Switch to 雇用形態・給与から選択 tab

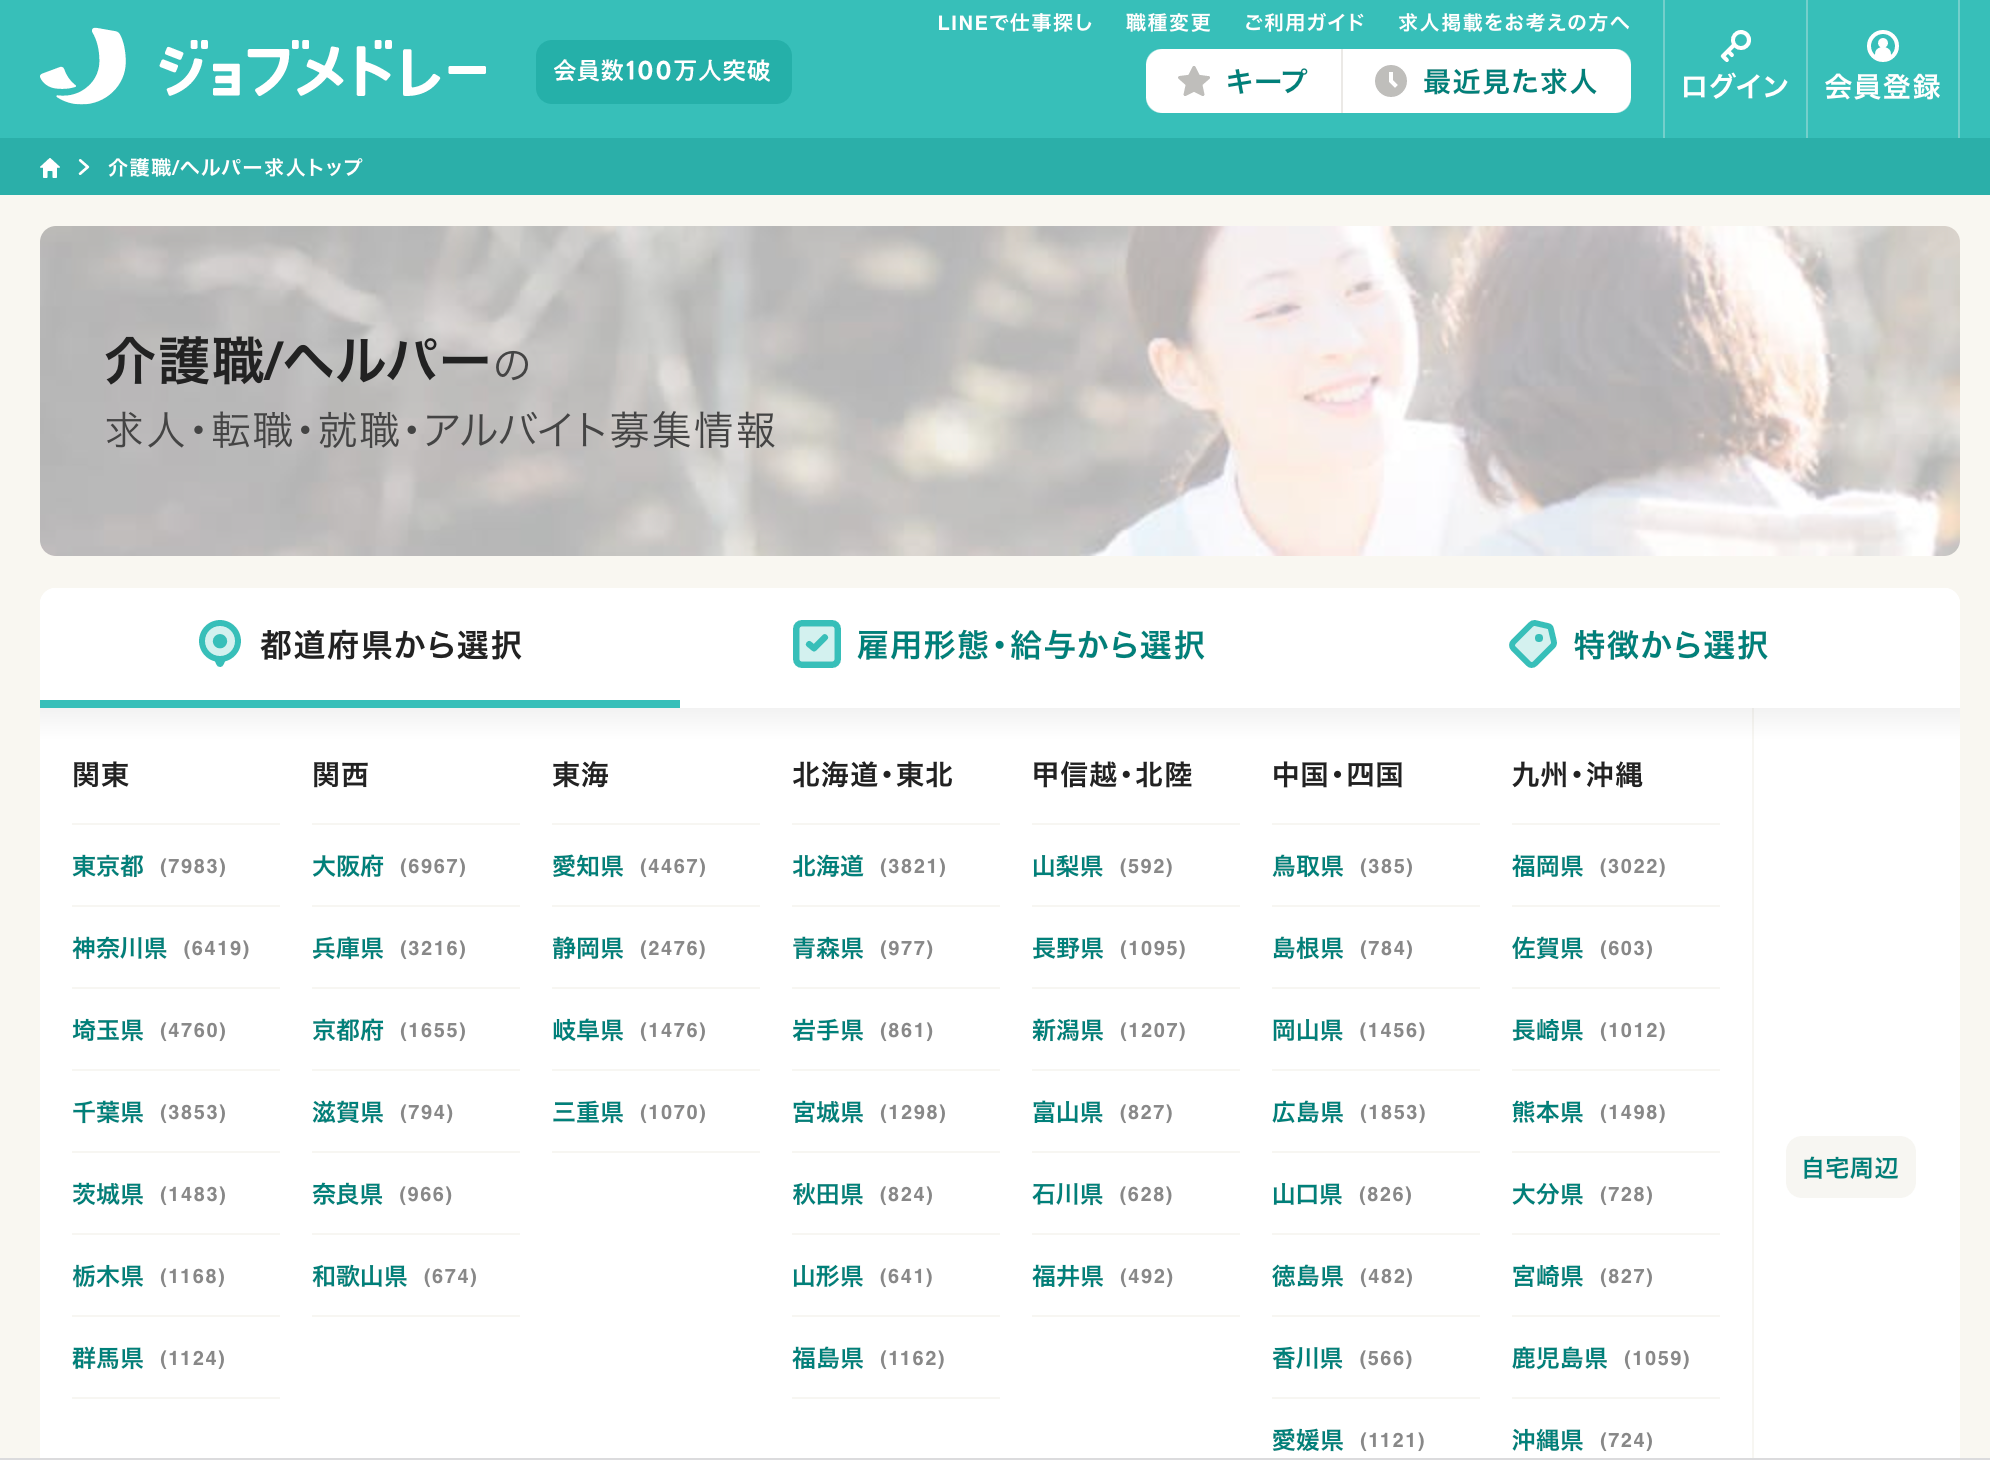pos(1030,646)
